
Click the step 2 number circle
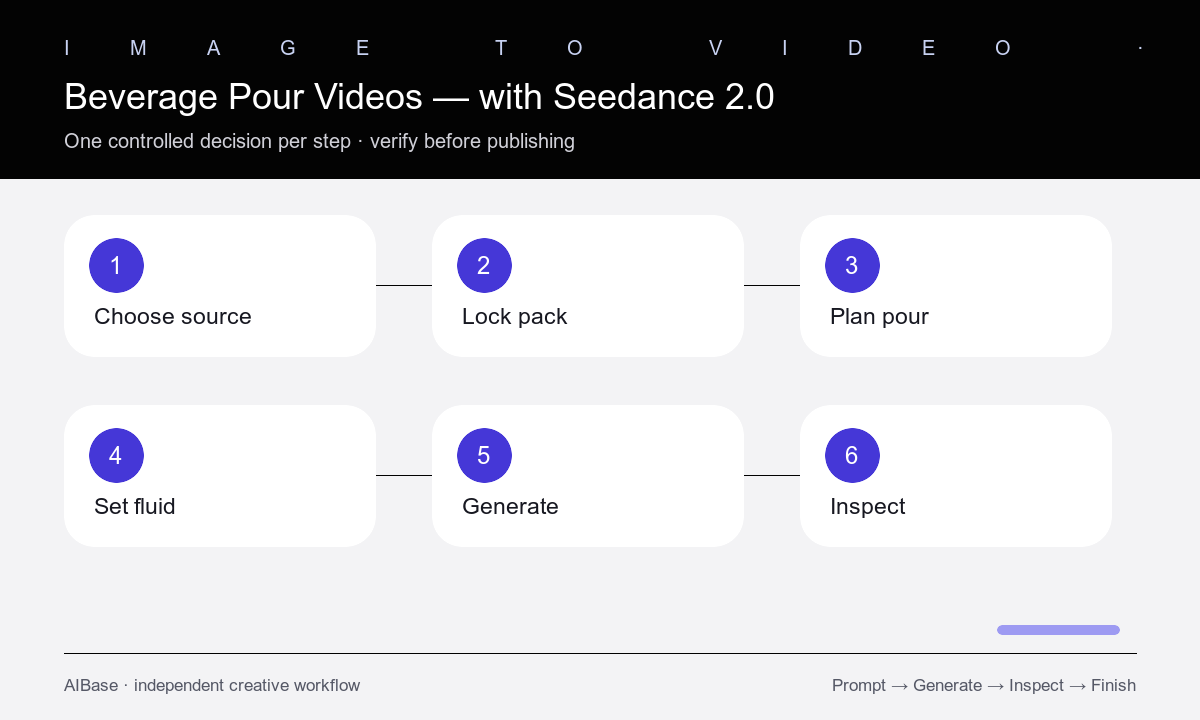[x=484, y=266]
